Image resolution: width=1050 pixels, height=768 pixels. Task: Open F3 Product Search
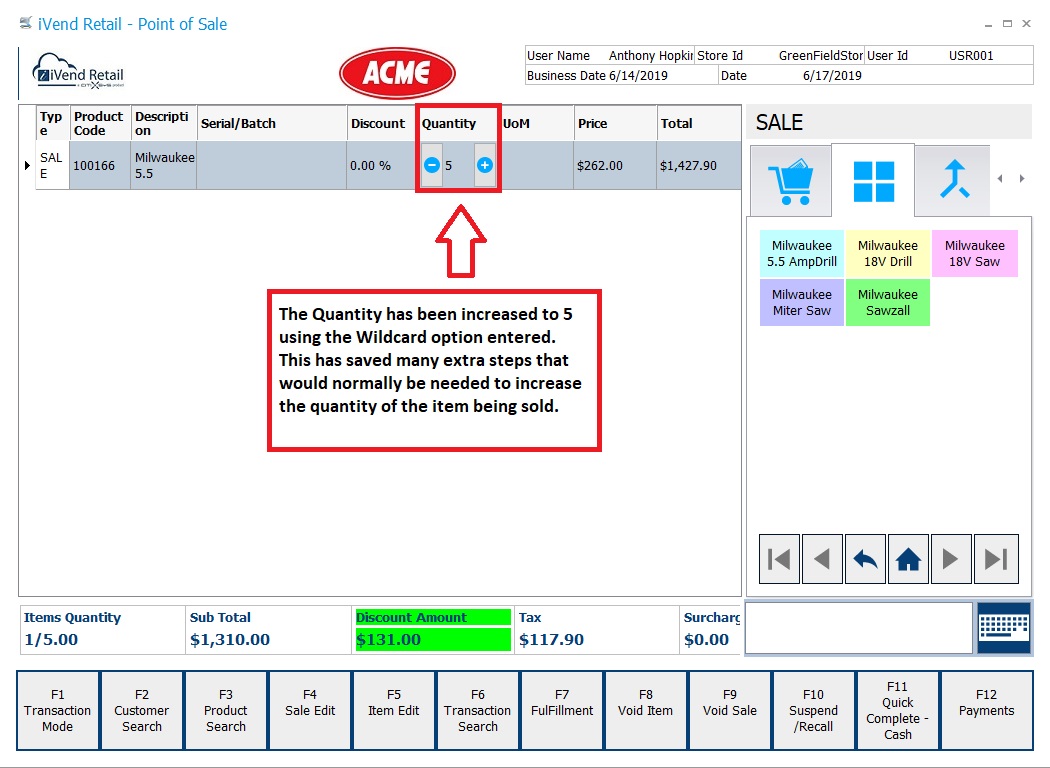(226, 710)
